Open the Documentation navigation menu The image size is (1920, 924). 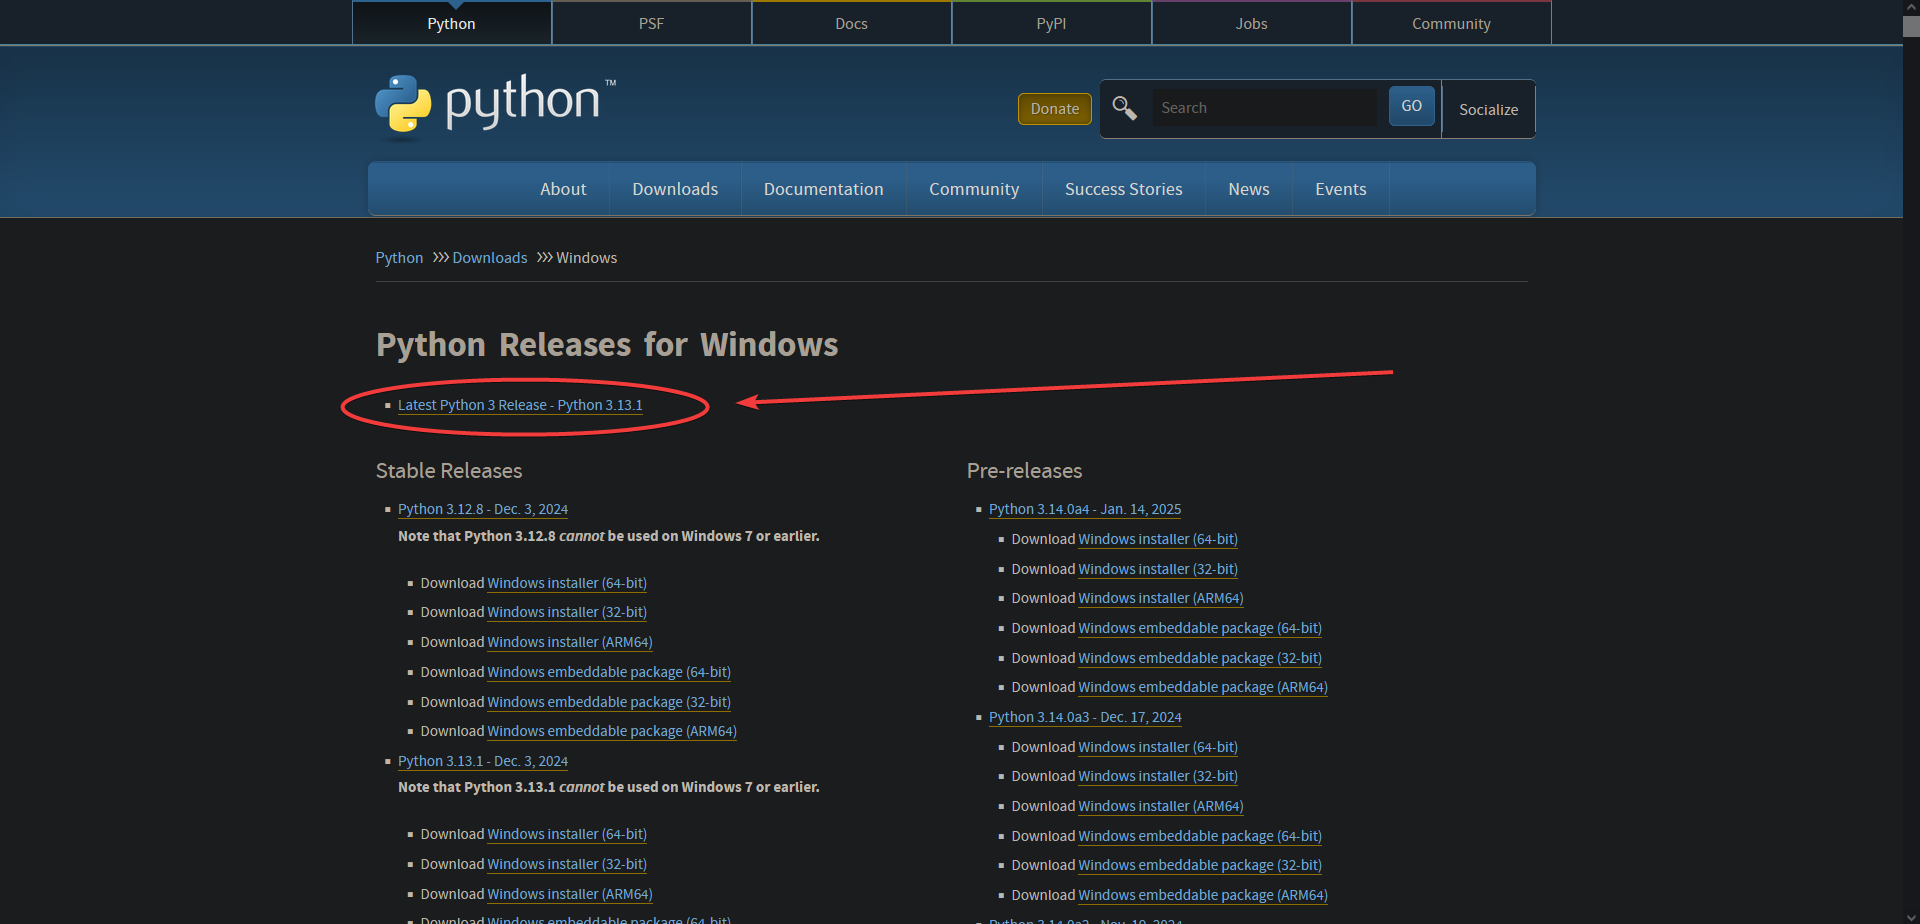(823, 189)
